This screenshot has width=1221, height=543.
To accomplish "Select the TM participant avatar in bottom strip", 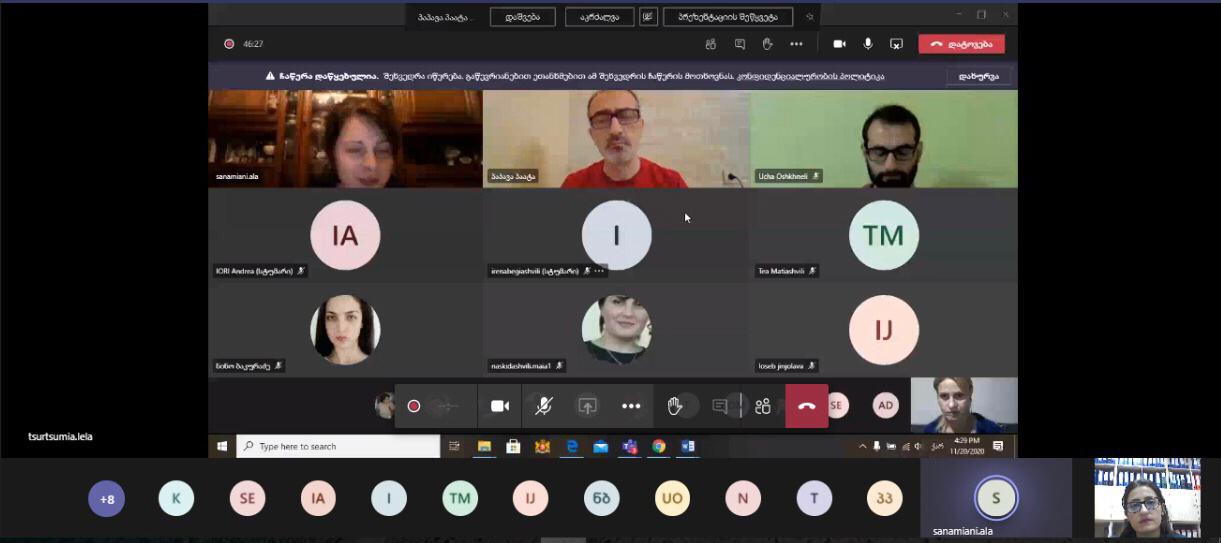I will coord(460,498).
